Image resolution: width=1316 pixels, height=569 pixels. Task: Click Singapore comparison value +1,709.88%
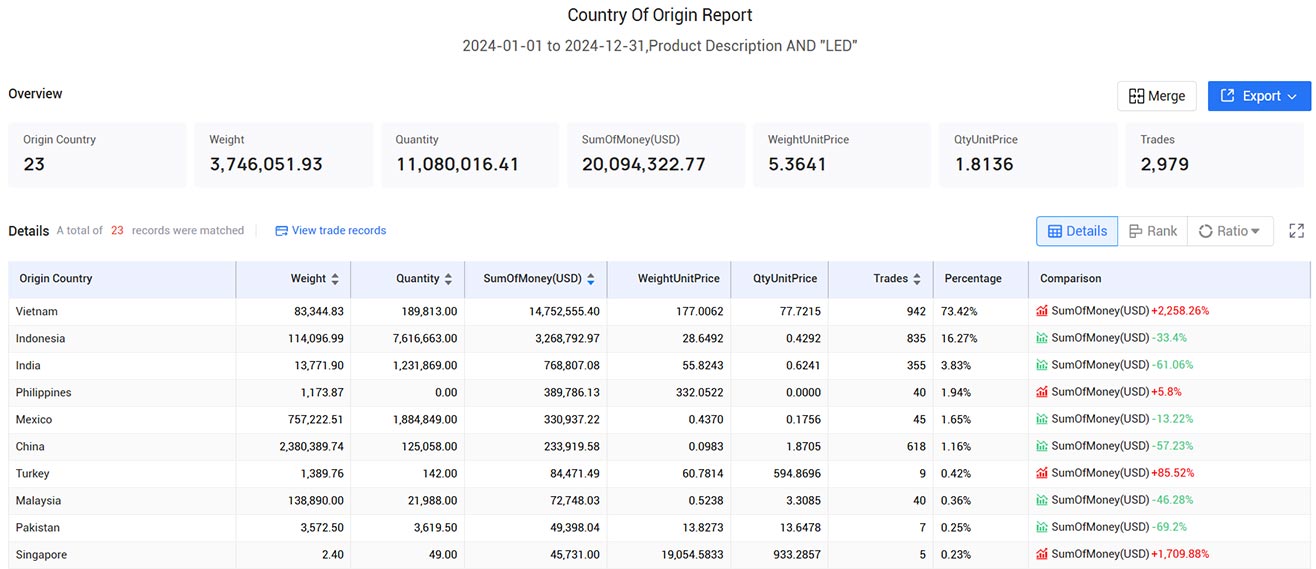click(x=1180, y=554)
